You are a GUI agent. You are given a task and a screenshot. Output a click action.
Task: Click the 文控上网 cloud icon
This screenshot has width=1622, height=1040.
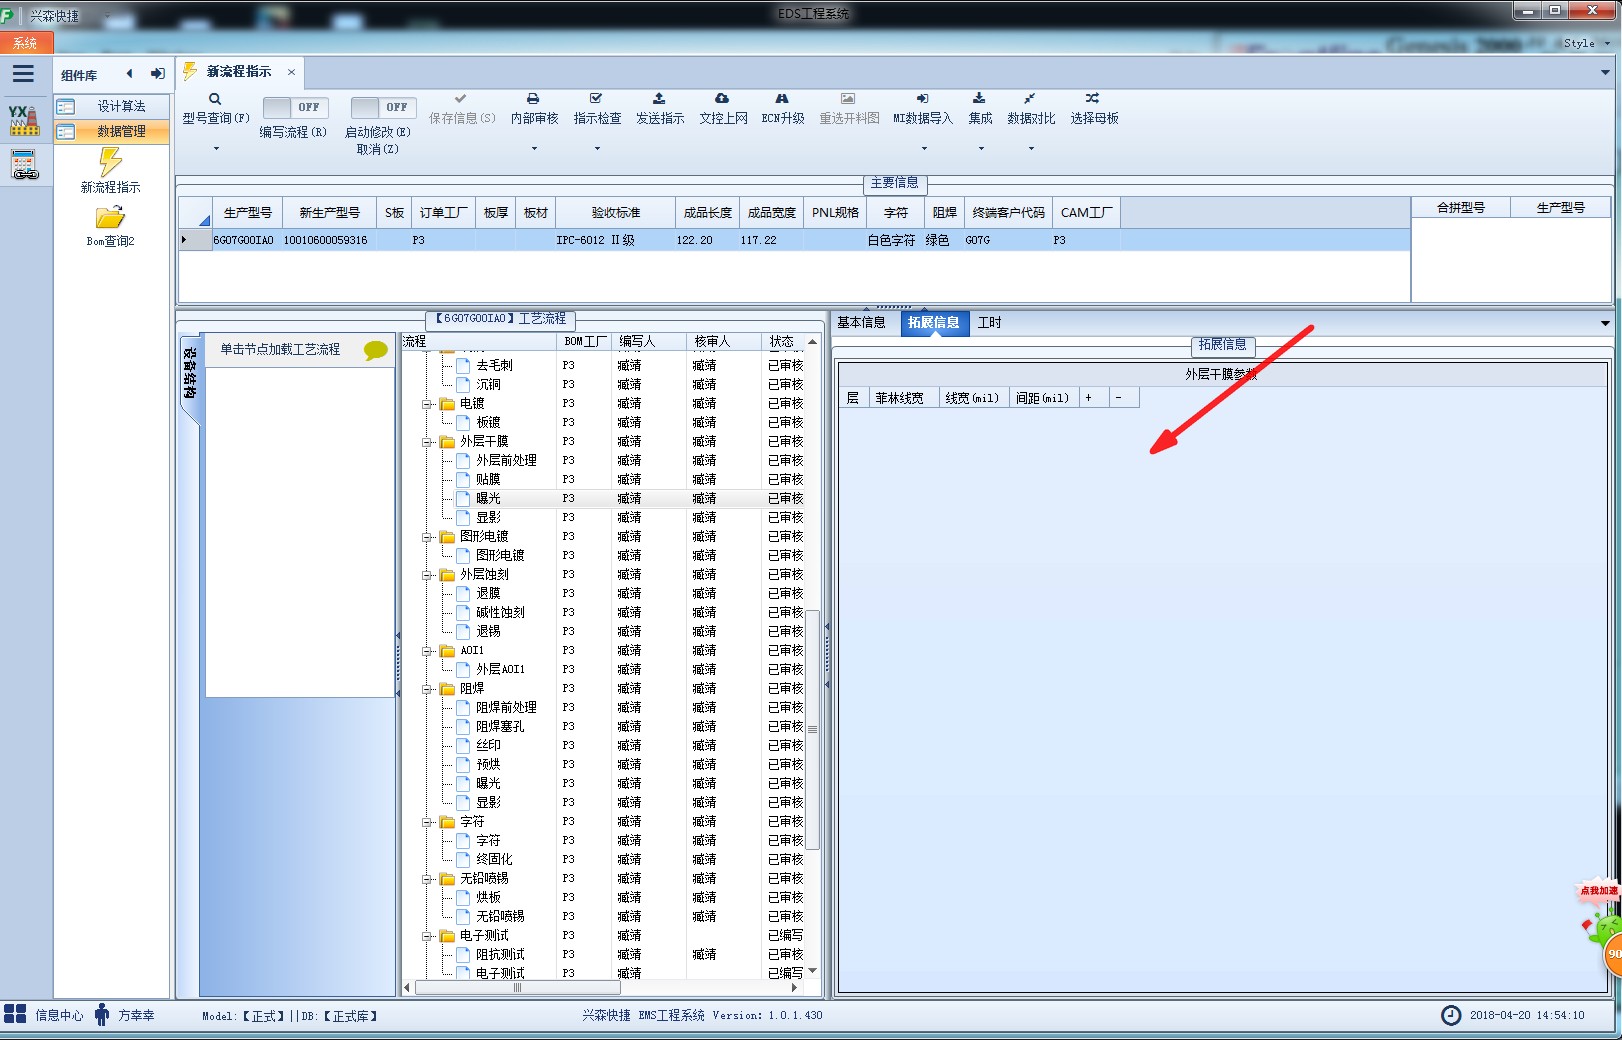coord(722,99)
